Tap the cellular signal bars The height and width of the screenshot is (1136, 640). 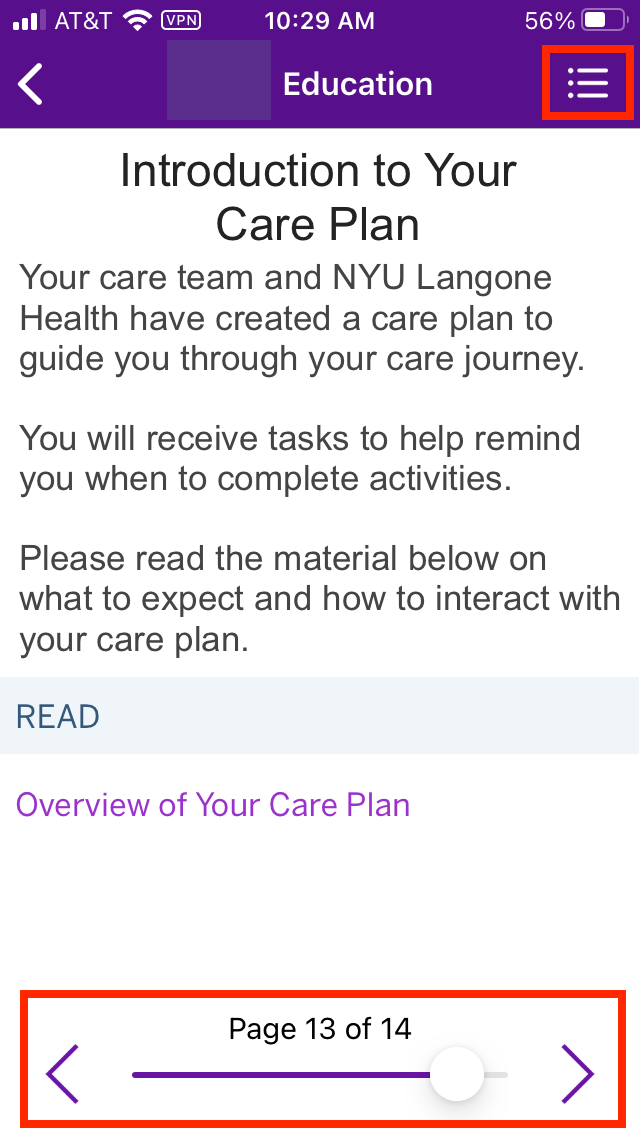28,20
